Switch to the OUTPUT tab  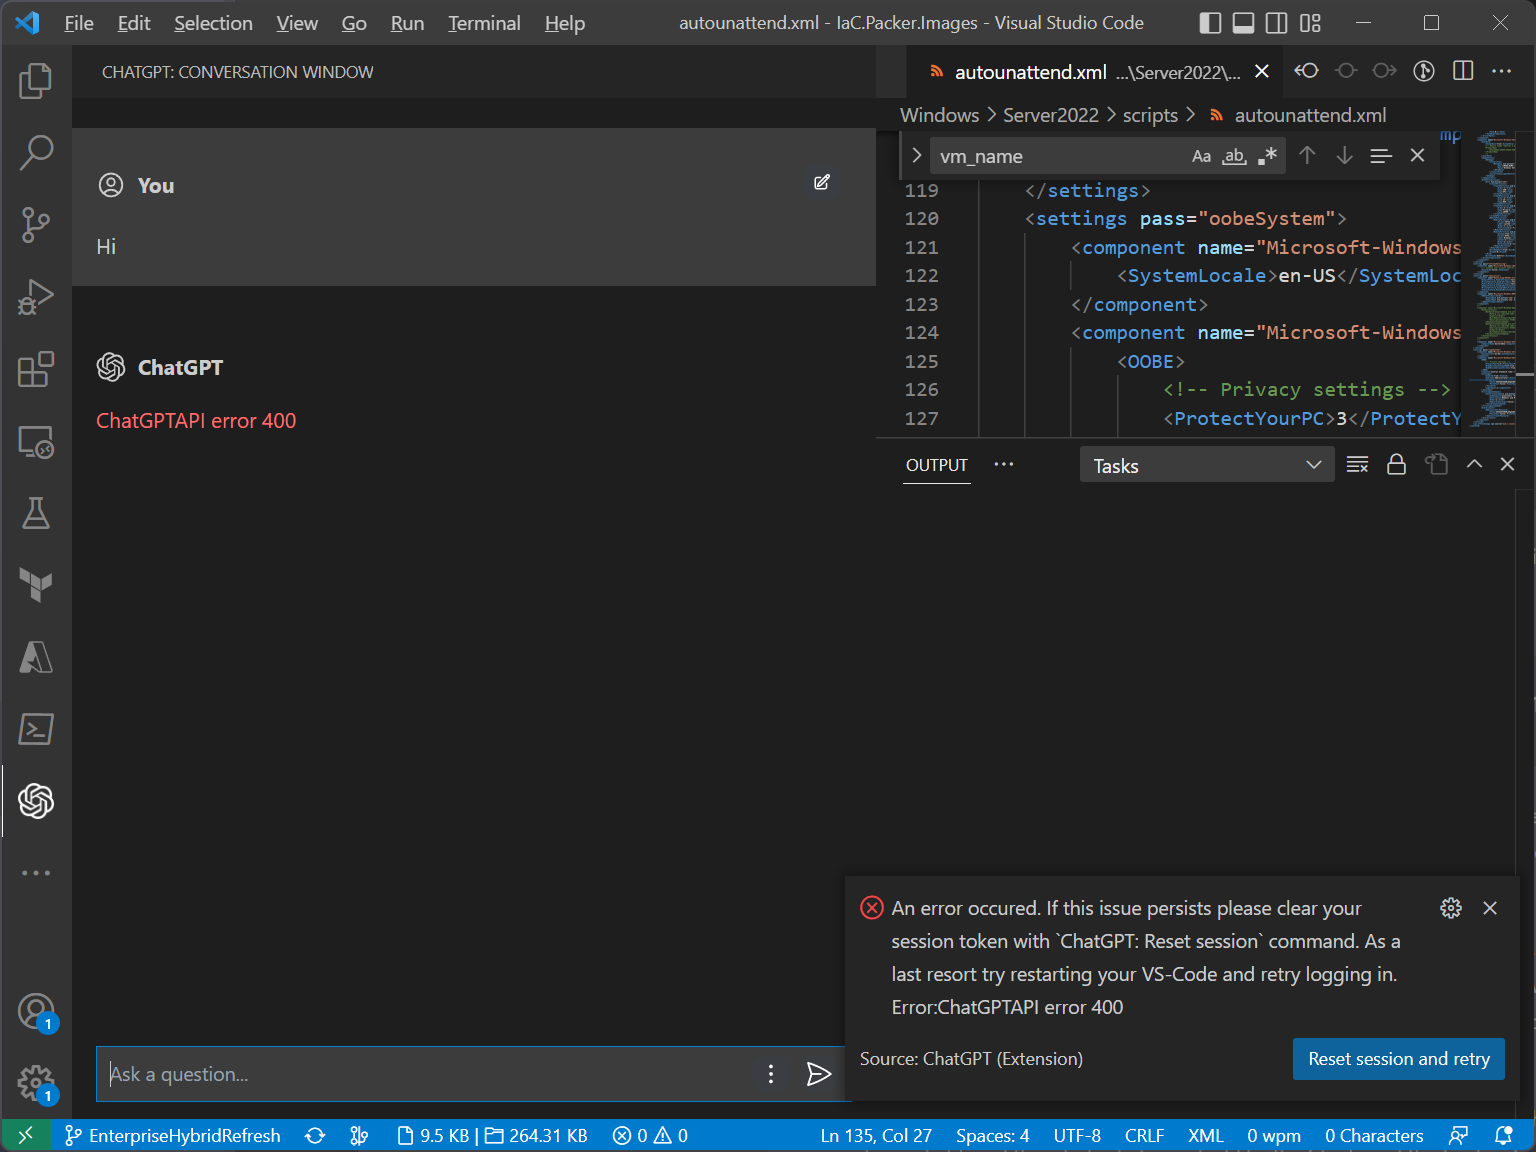click(x=936, y=465)
